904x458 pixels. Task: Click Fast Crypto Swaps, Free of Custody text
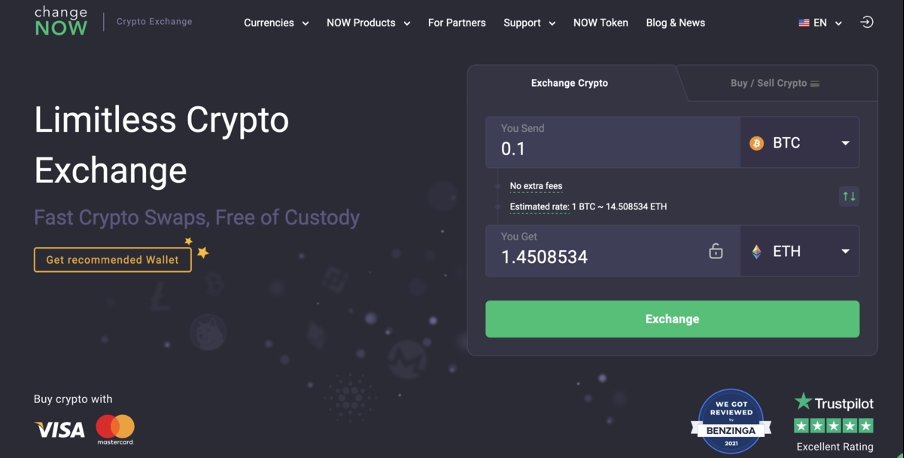(x=197, y=217)
